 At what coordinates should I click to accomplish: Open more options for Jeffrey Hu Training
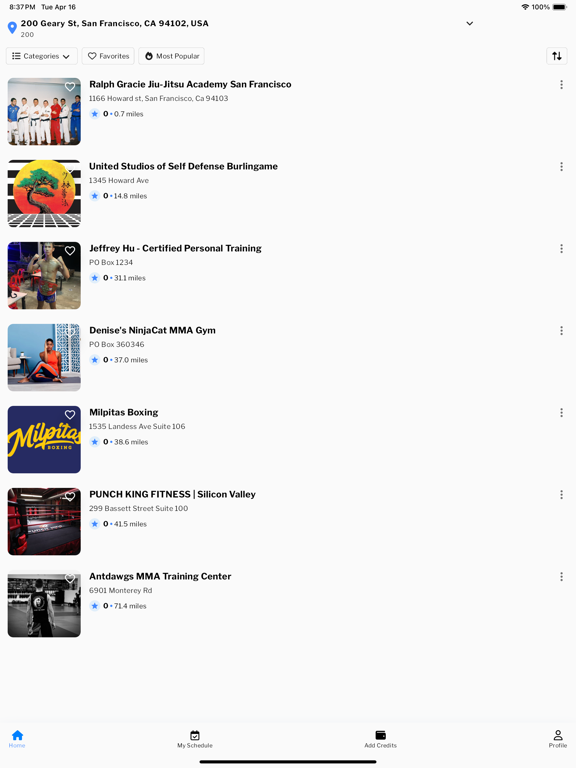561,249
